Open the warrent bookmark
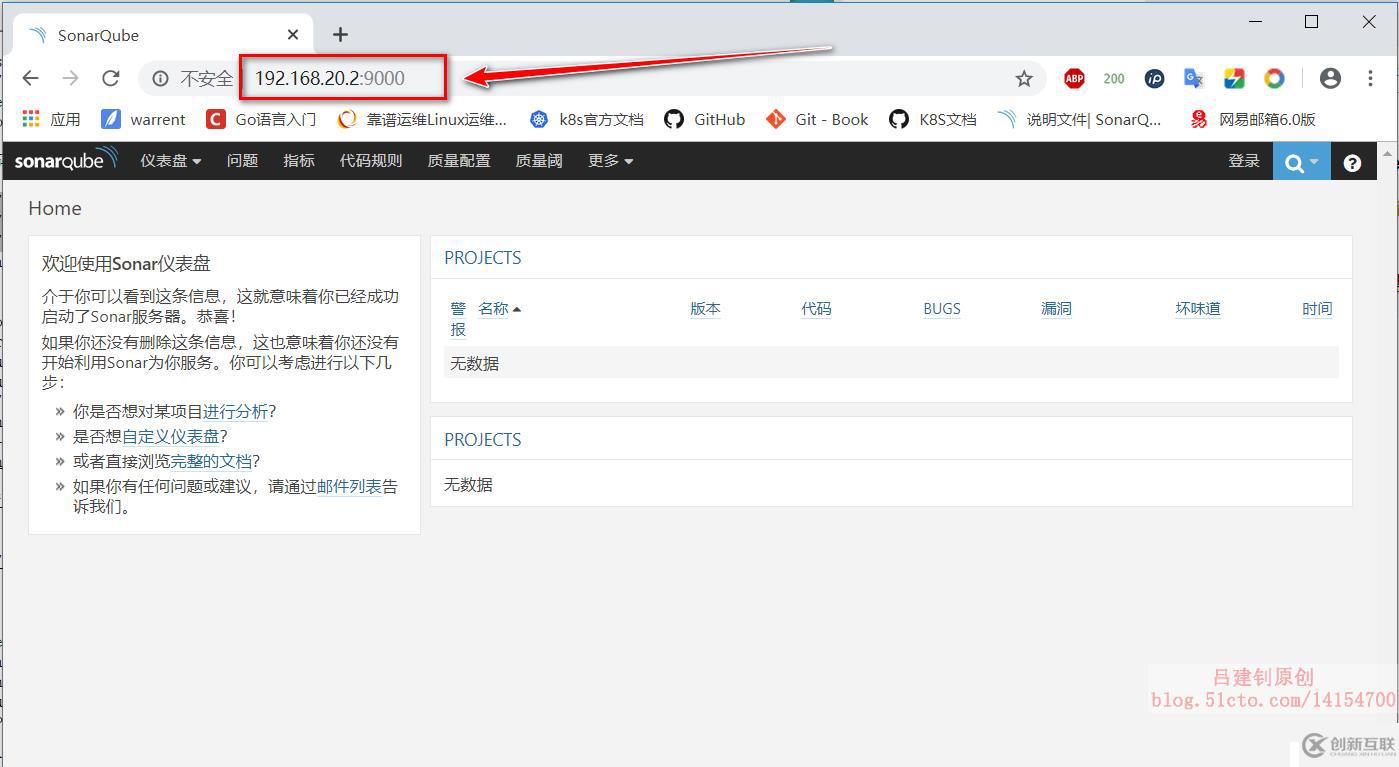 point(143,119)
